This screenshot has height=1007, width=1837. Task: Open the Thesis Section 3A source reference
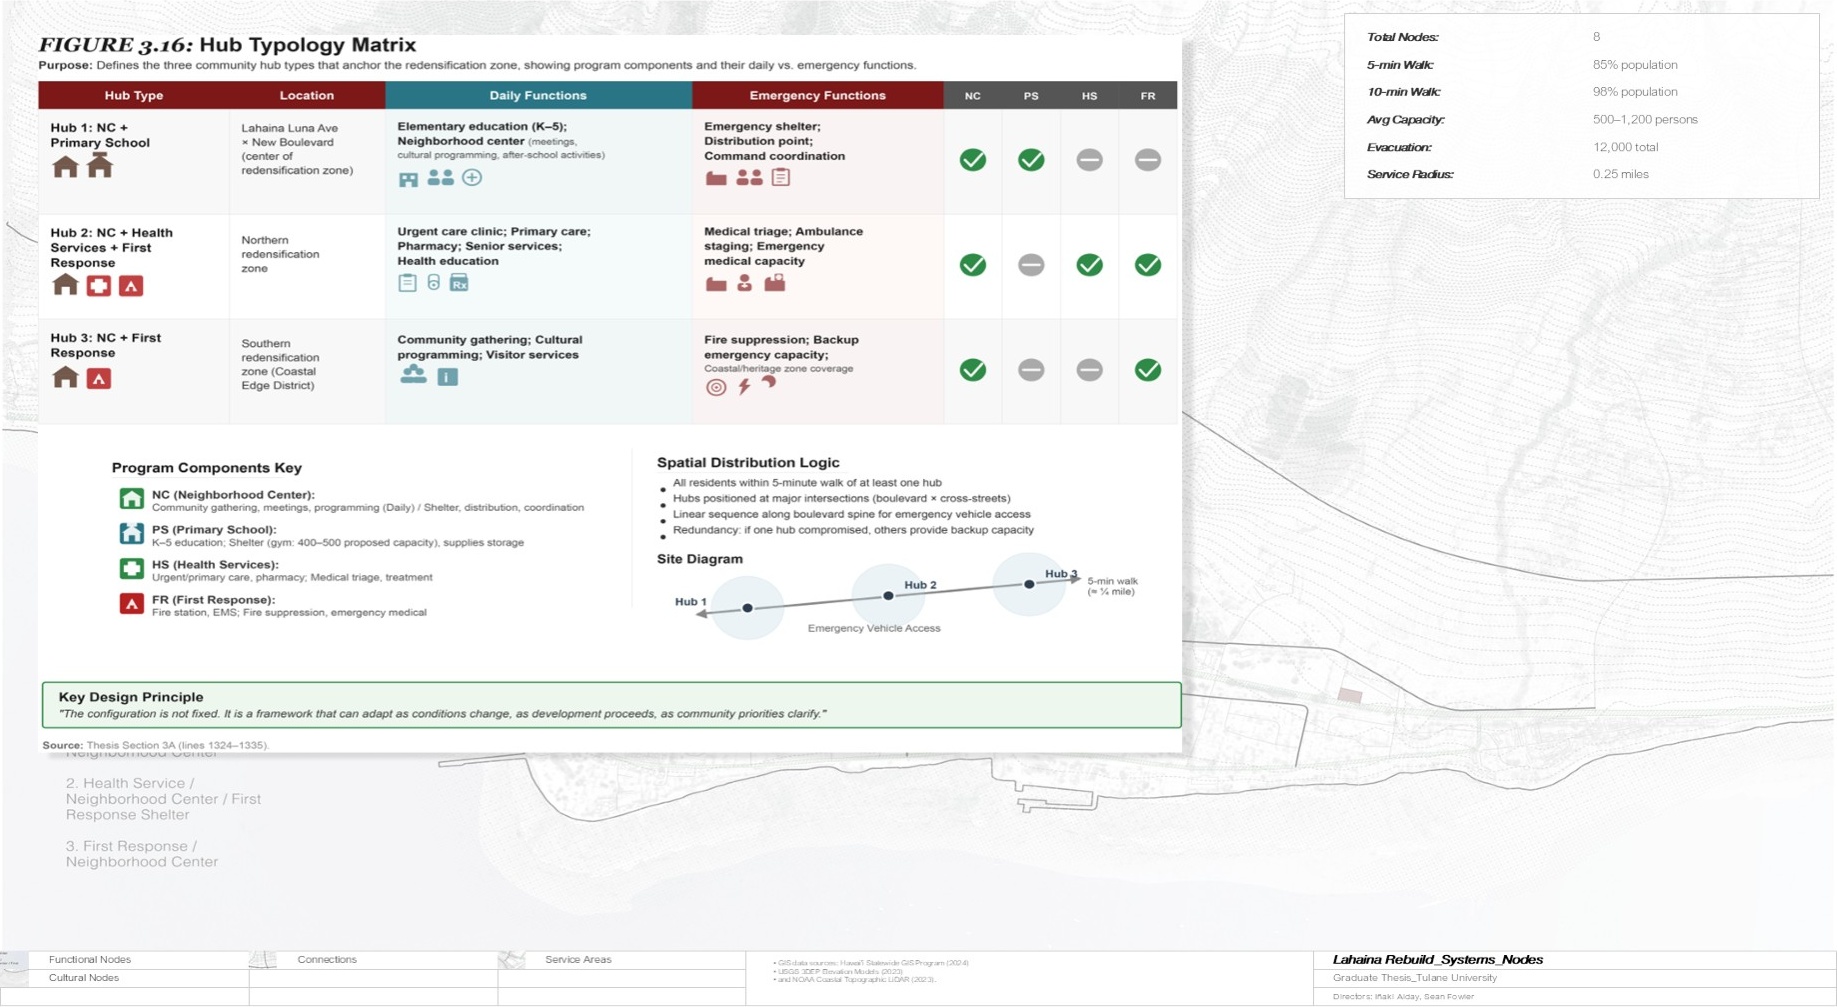point(165,745)
